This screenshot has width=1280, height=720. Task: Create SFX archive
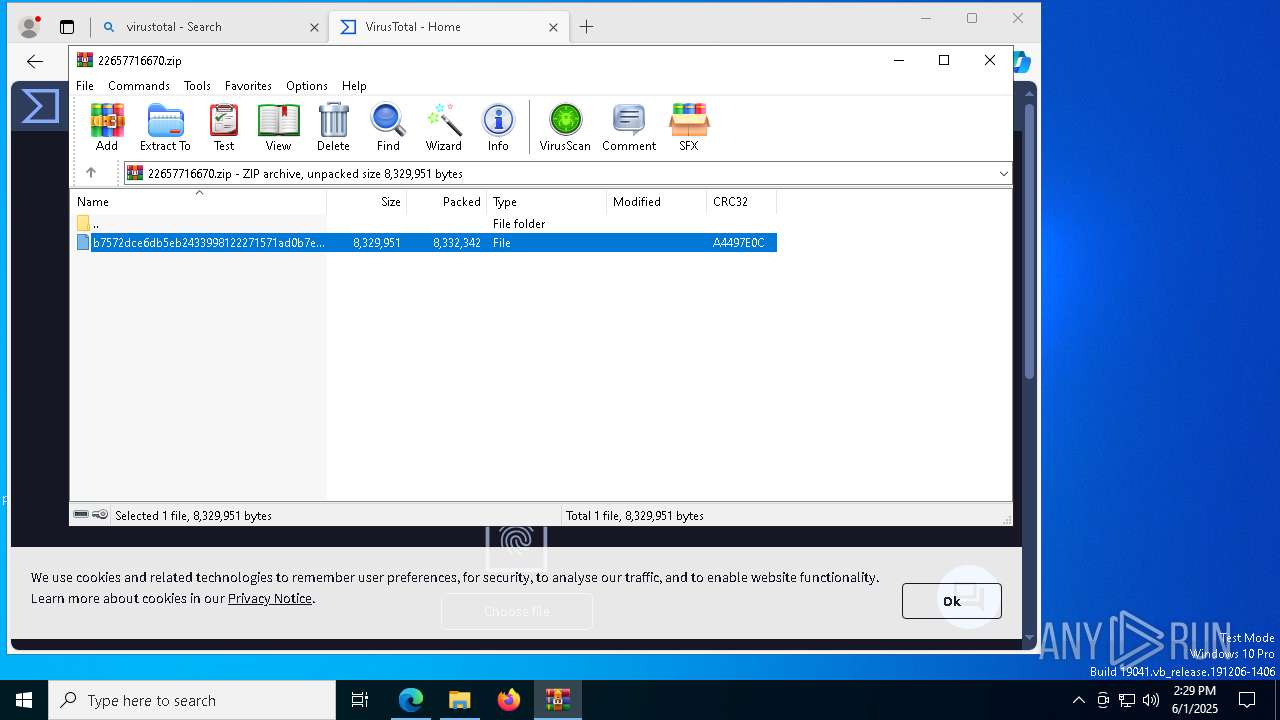(x=689, y=127)
